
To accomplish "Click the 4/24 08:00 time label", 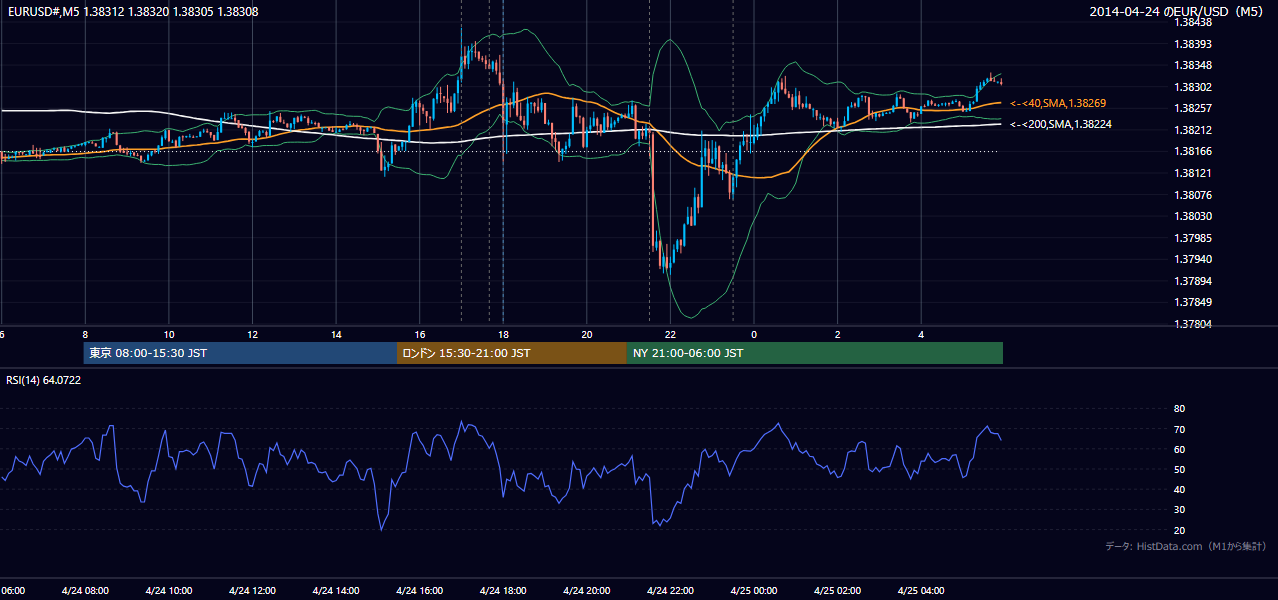I will [85, 591].
